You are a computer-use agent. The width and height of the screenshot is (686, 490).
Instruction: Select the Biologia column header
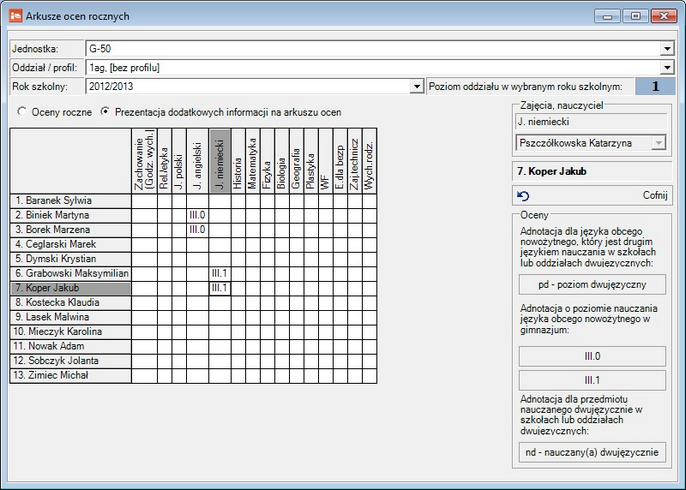[282, 161]
